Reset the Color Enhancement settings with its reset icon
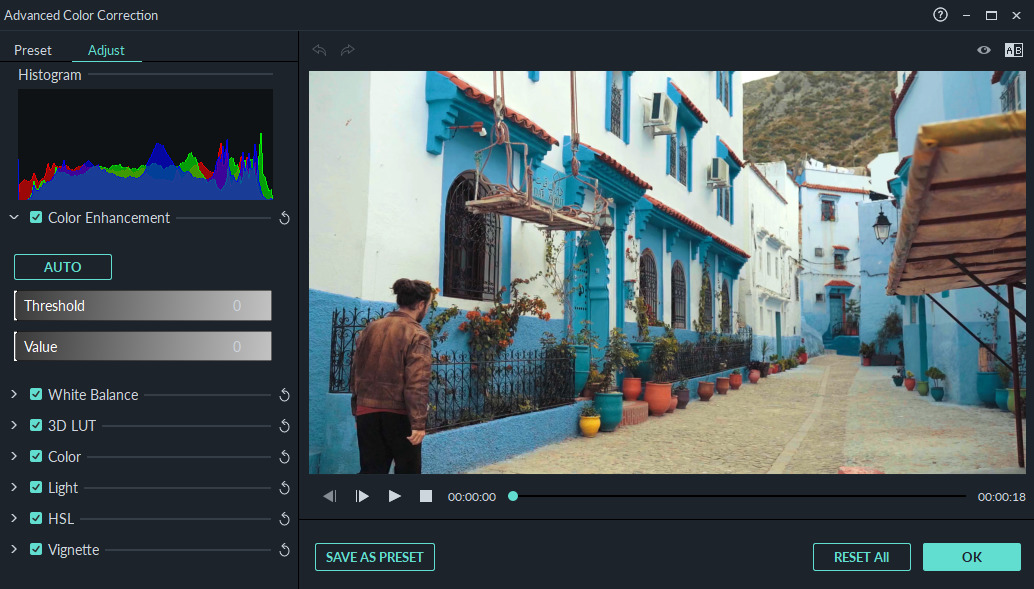Screen dimensions: 1034x589 pos(284,217)
